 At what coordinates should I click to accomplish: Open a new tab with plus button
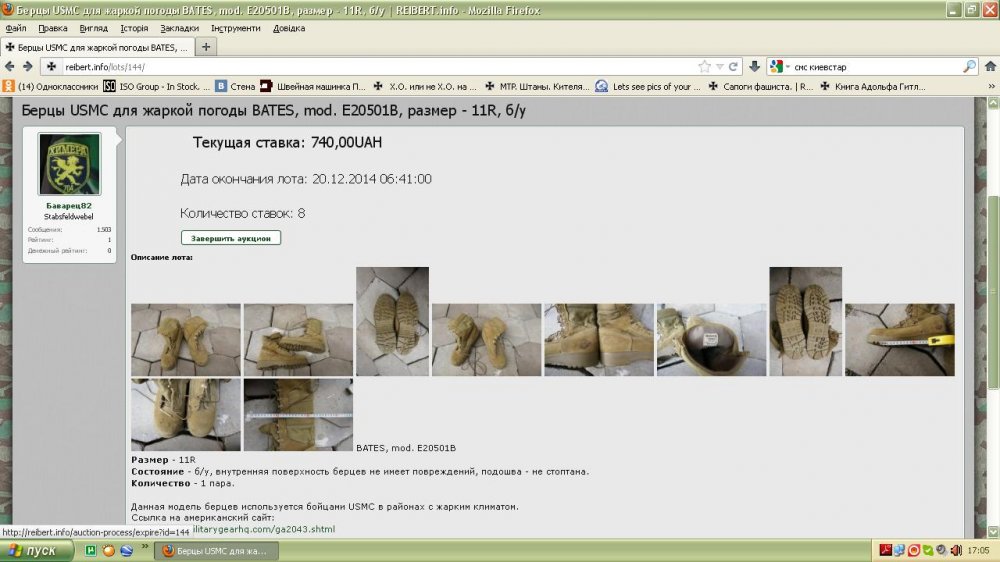[x=206, y=47]
